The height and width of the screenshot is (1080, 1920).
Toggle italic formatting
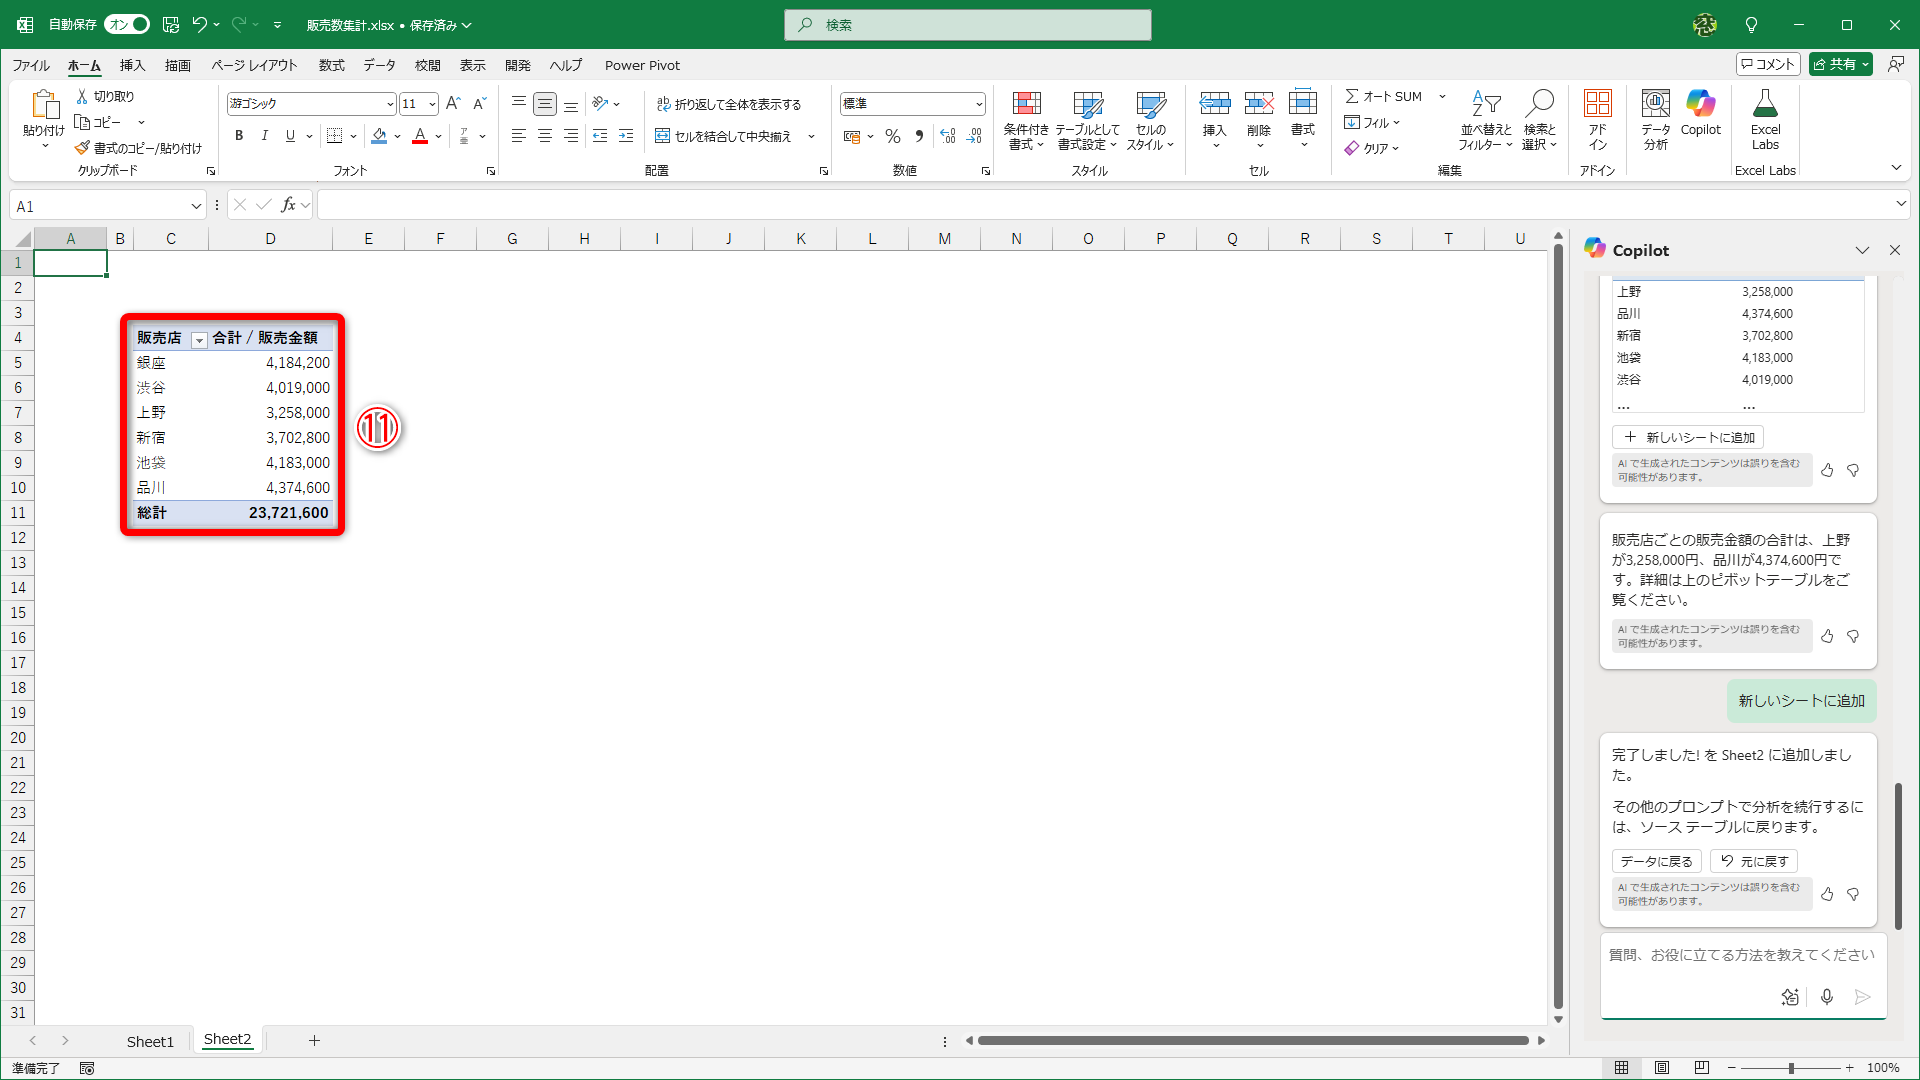tap(264, 136)
